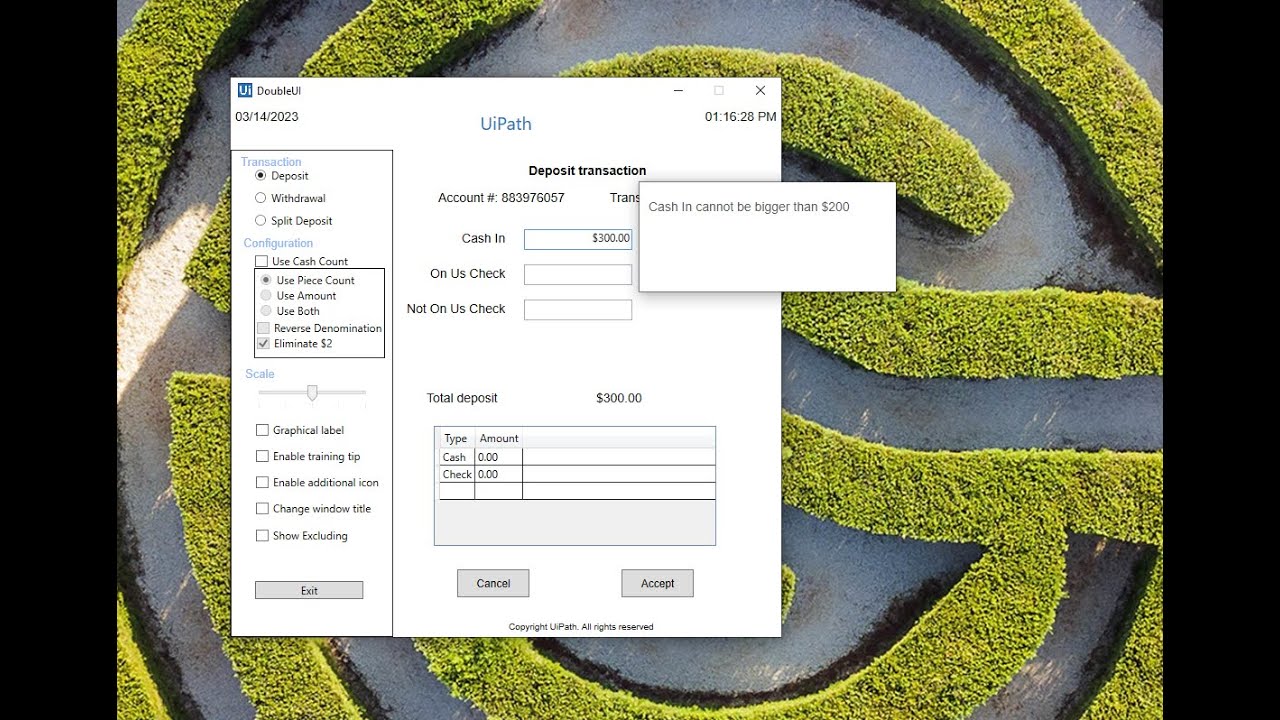Viewport: 1280px width, 720px height.
Task: Focus the Not On Us Check field
Action: [578, 310]
